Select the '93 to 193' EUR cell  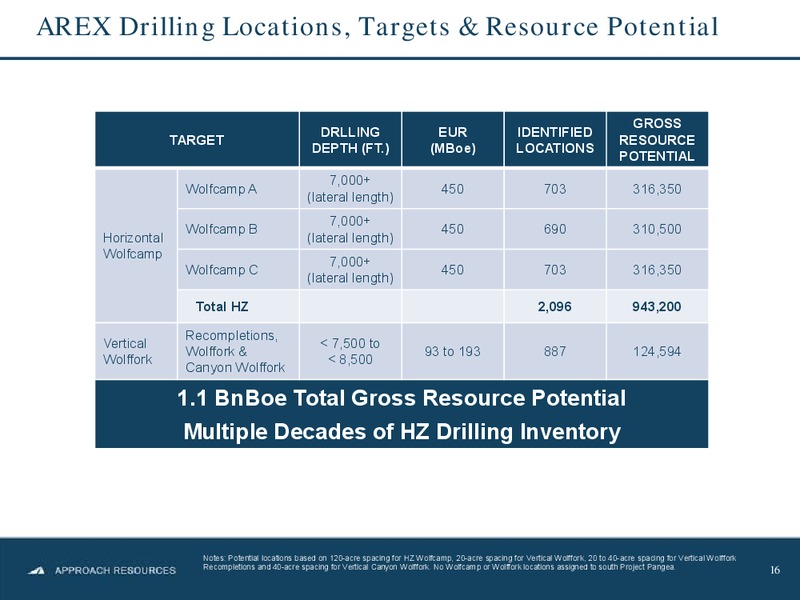tap(453, 352)
